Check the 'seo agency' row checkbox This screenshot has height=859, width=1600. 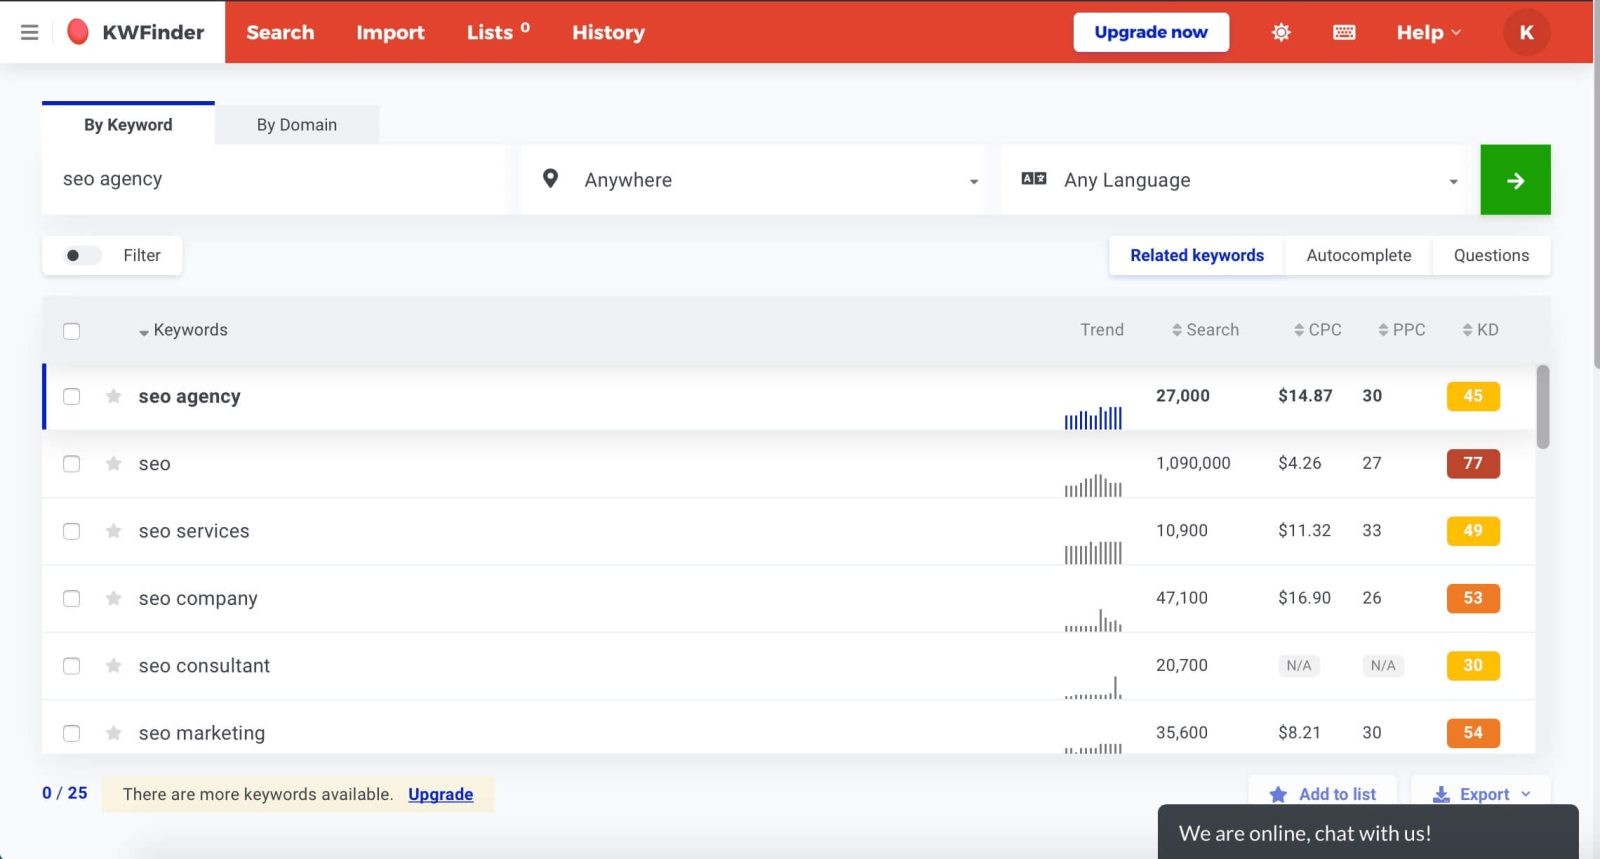coord(72,397)
